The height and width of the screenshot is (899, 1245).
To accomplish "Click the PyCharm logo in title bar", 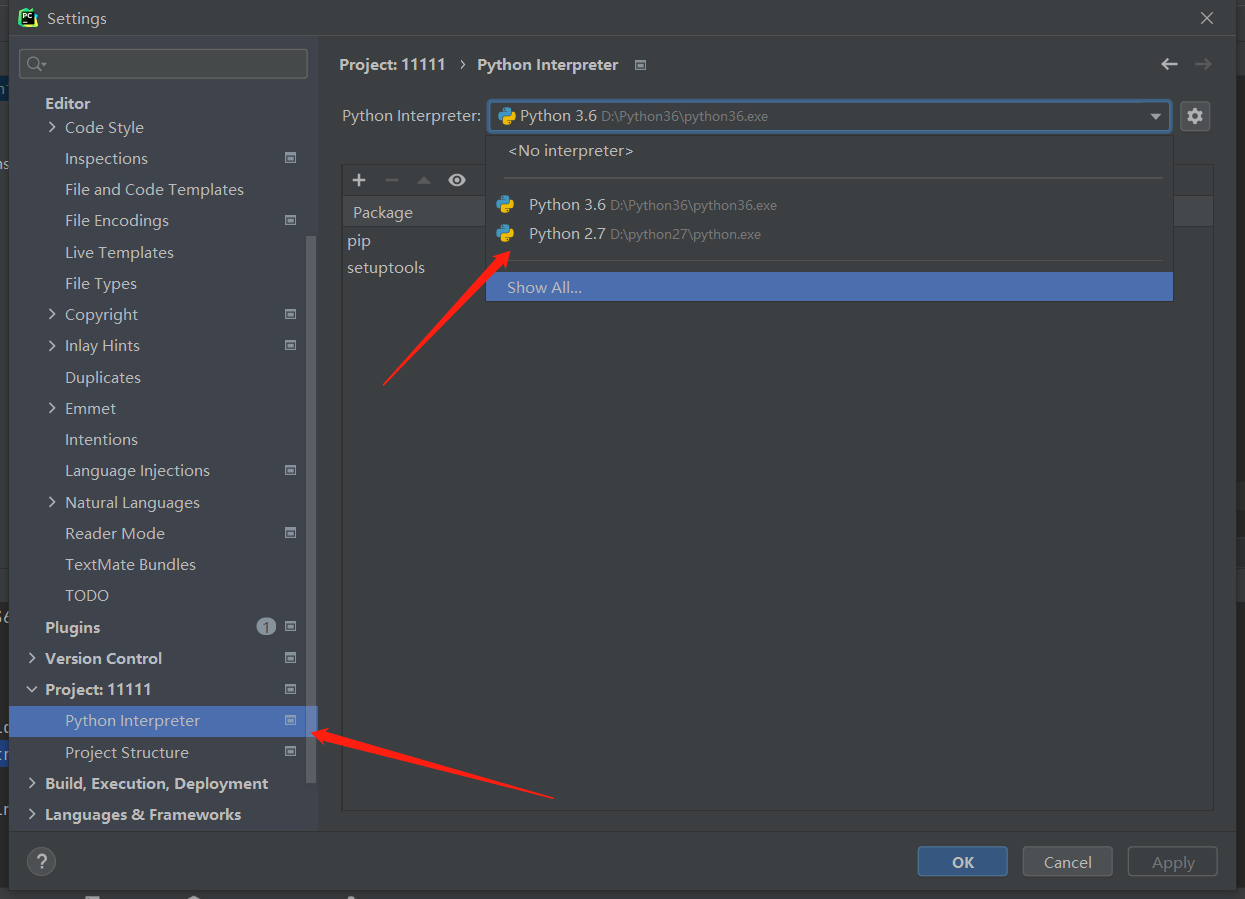I will tap(28, 17).
